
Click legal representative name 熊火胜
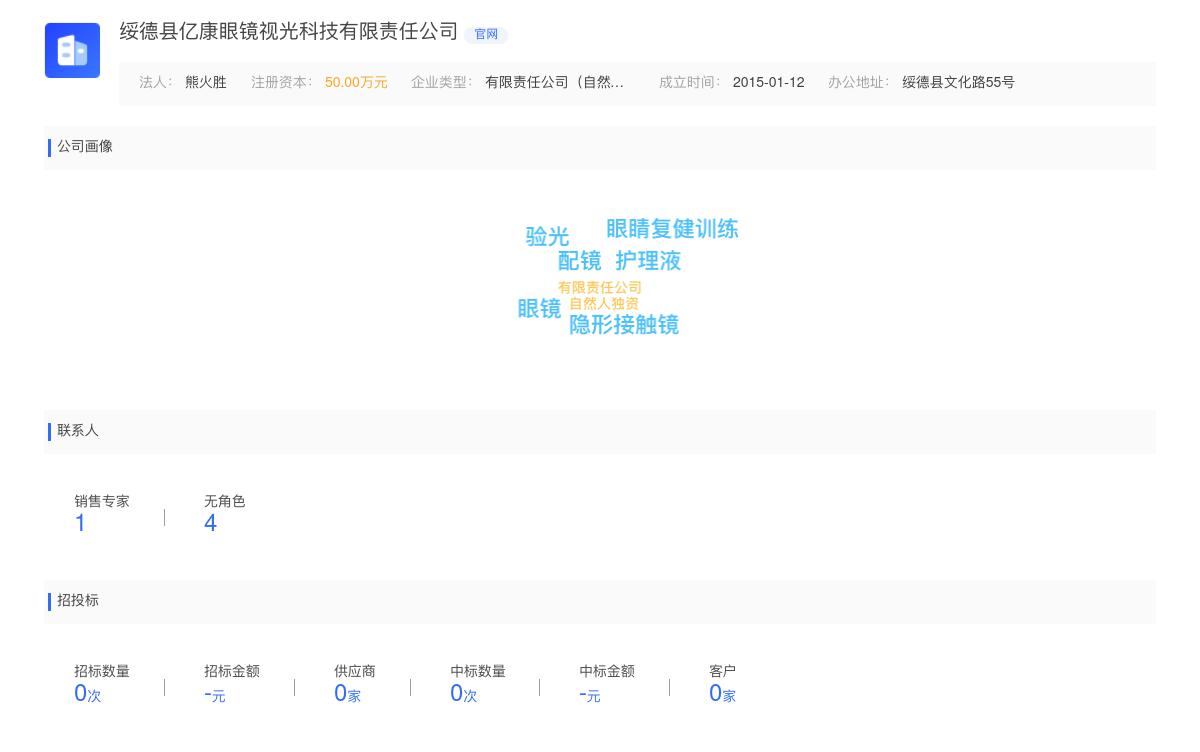tap(206, 83)
